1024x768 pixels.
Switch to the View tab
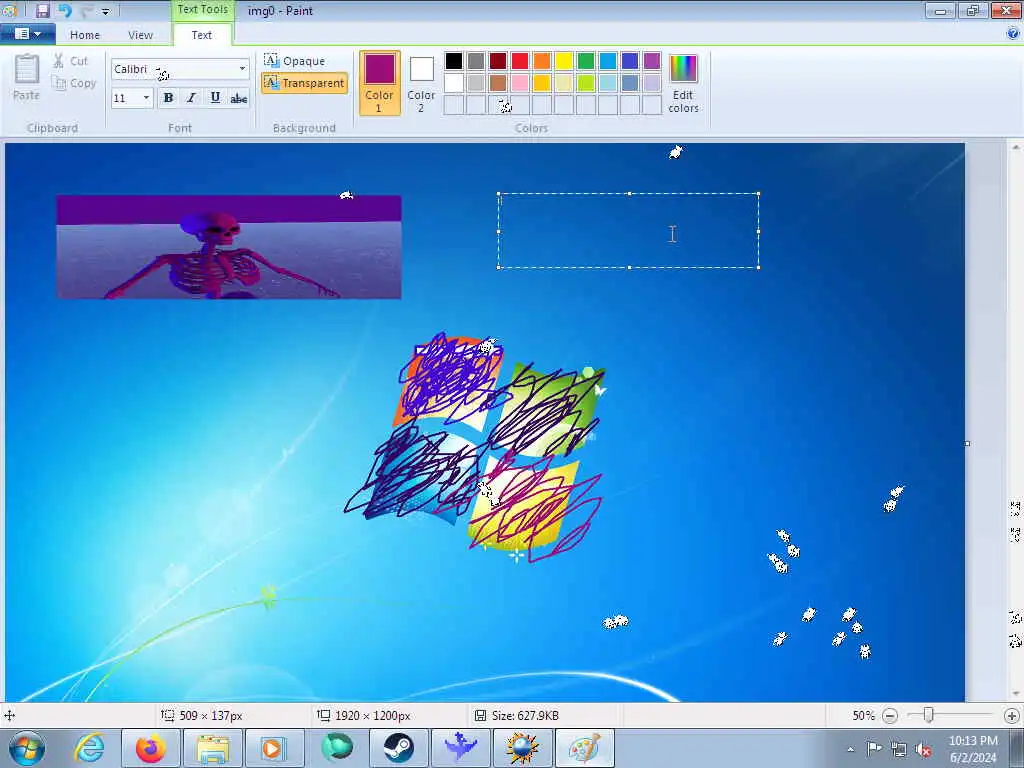(140, 35)
